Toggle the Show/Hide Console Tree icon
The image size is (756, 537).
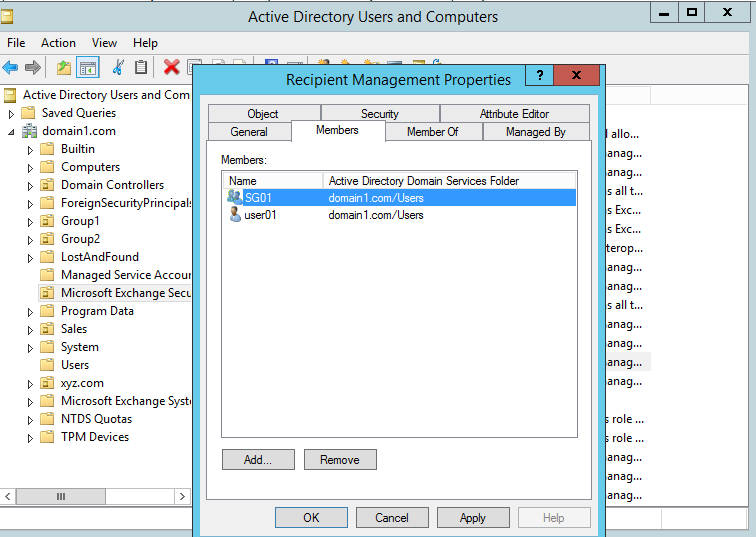tap(88, 67)
